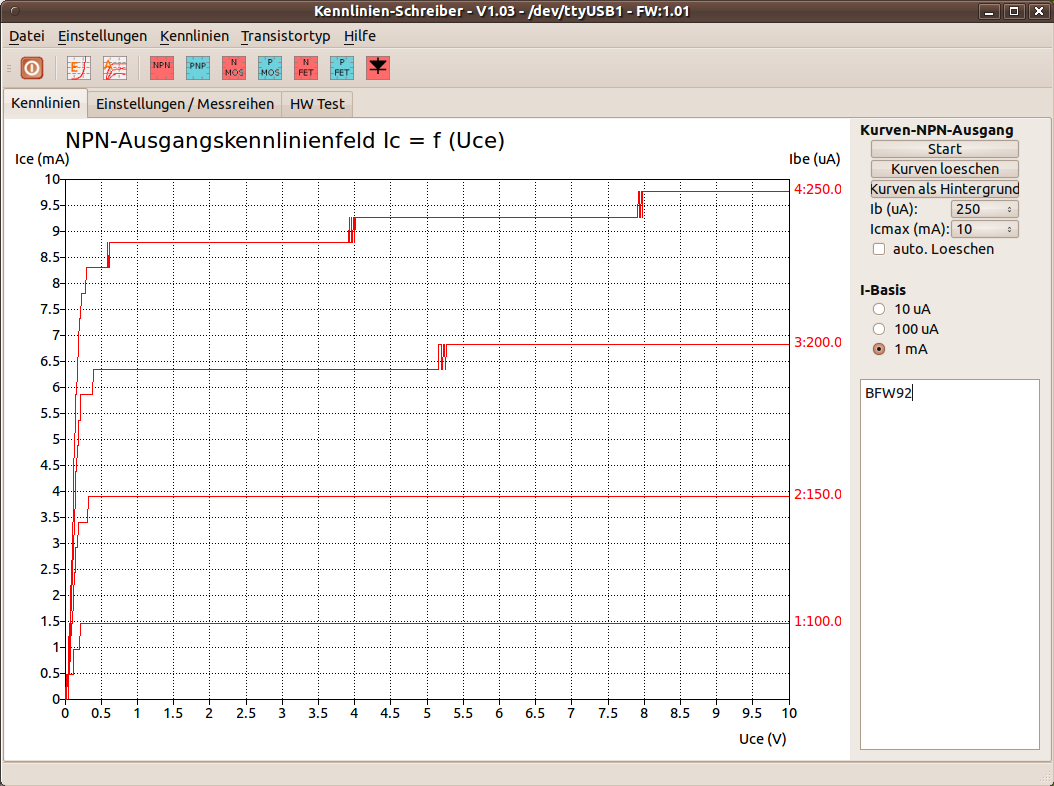The width and height of the screenshot is (1054, 786).
Task: Switch to the Kennlinien tab
Action: coord(46,104)
